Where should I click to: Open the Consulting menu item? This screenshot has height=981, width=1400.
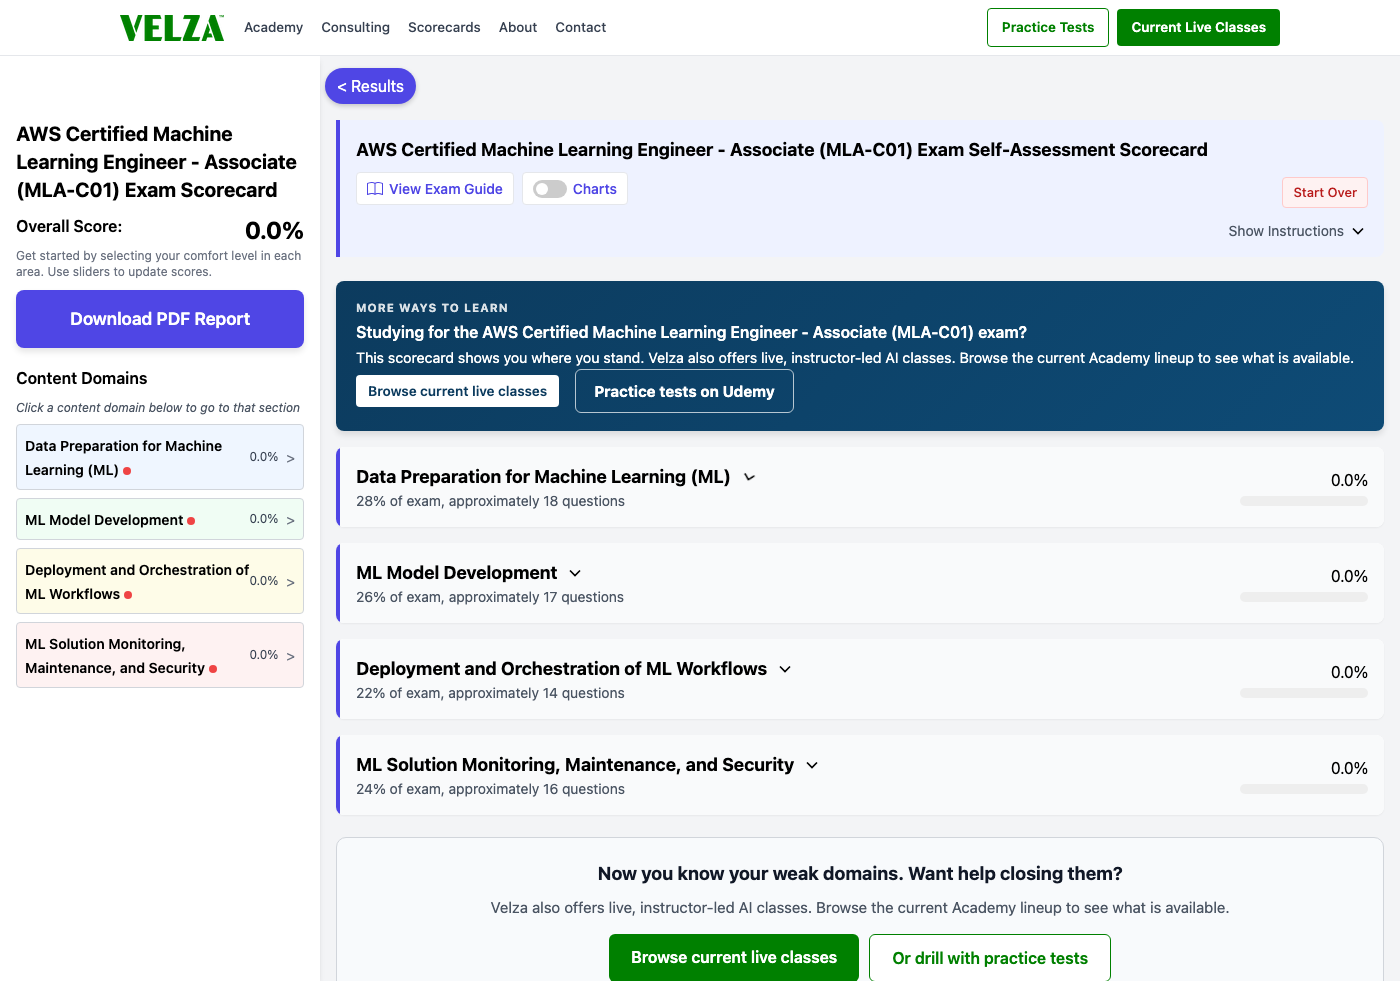pyautogui.click(x=355, y=27)
